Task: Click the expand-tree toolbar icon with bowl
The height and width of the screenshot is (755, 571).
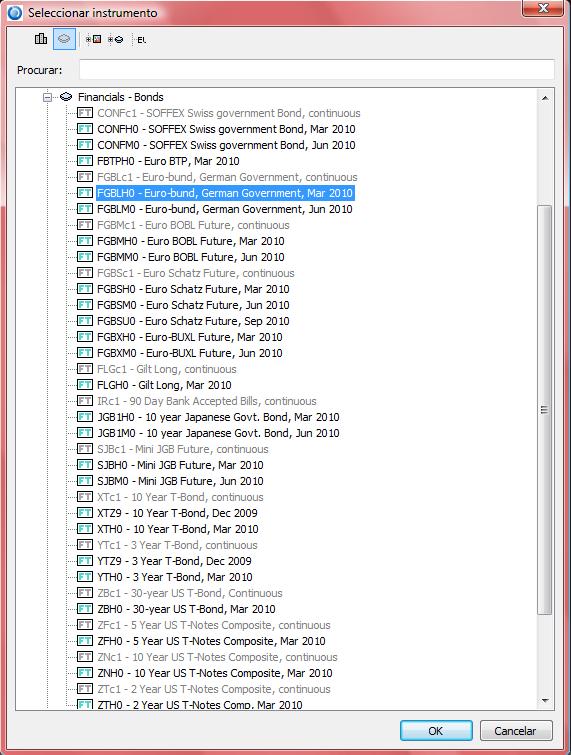Action: [x=116, y=39]
